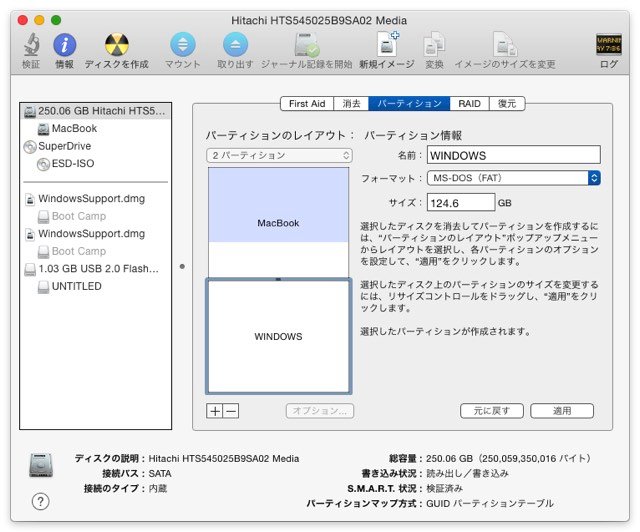Click the plus button to add partition
640x532 pixels.
[x=215, y=411]
